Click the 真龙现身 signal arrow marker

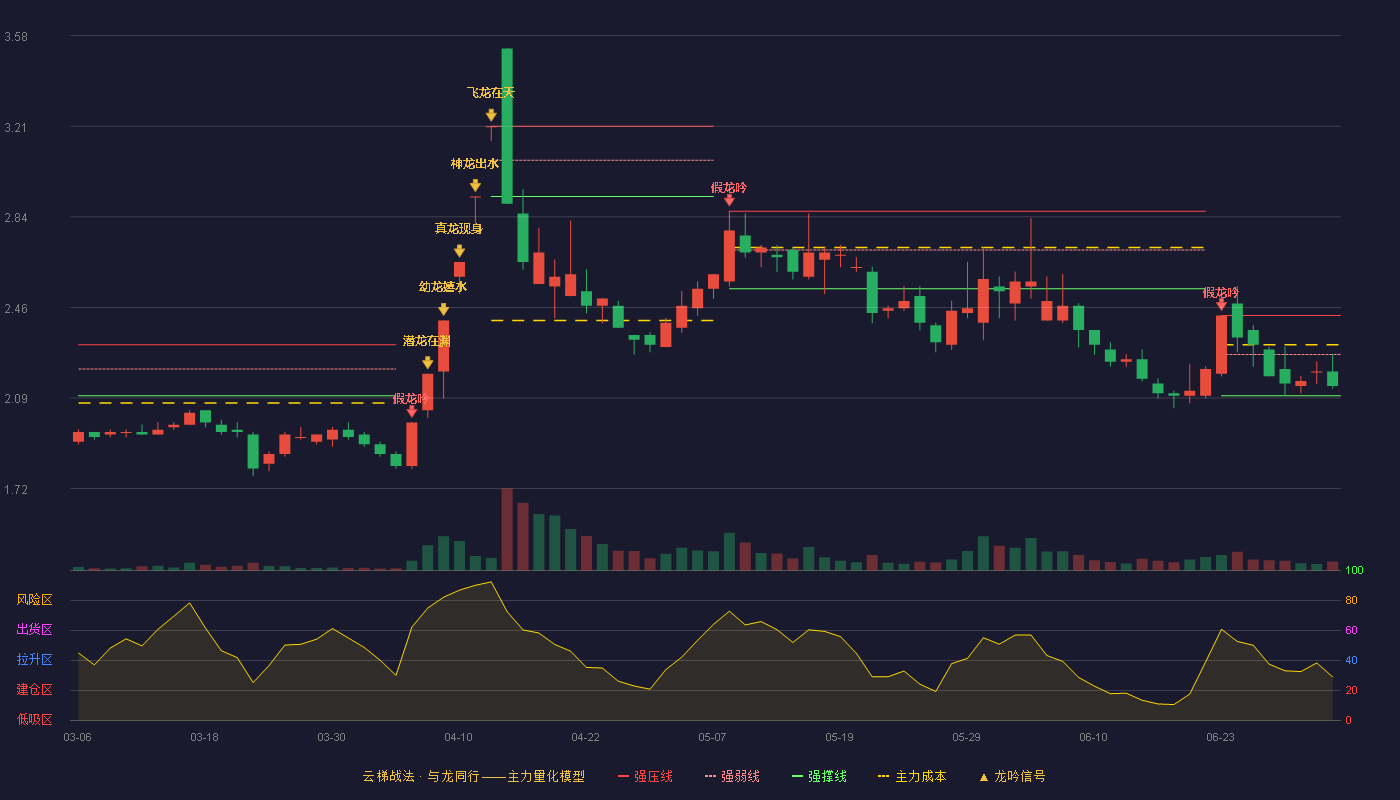click(459, 251)
